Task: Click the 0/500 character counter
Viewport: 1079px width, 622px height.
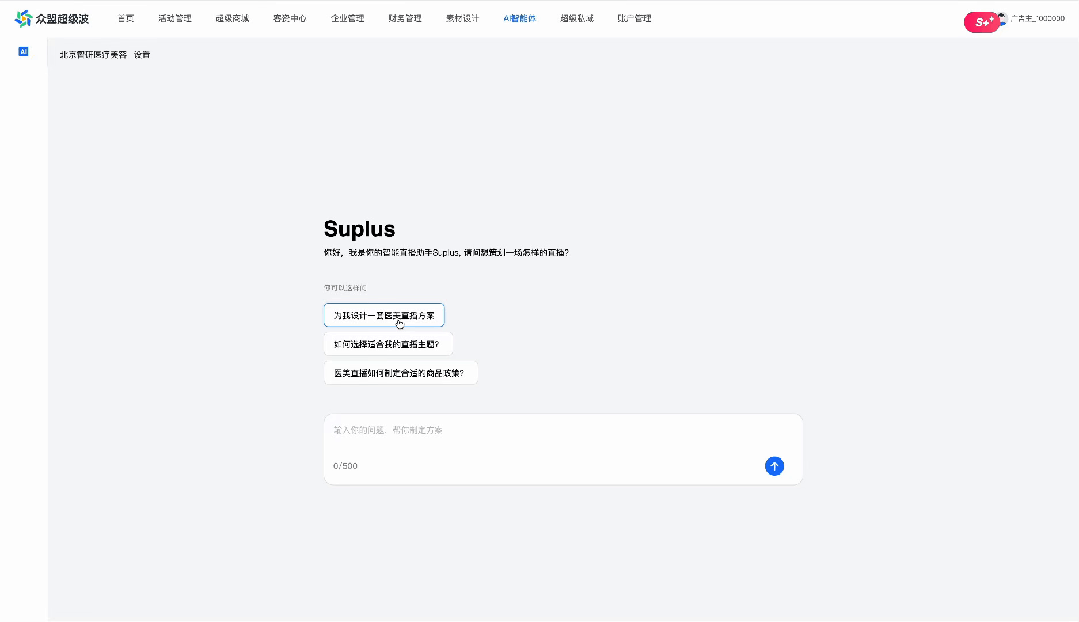Action: coord(345,466)
